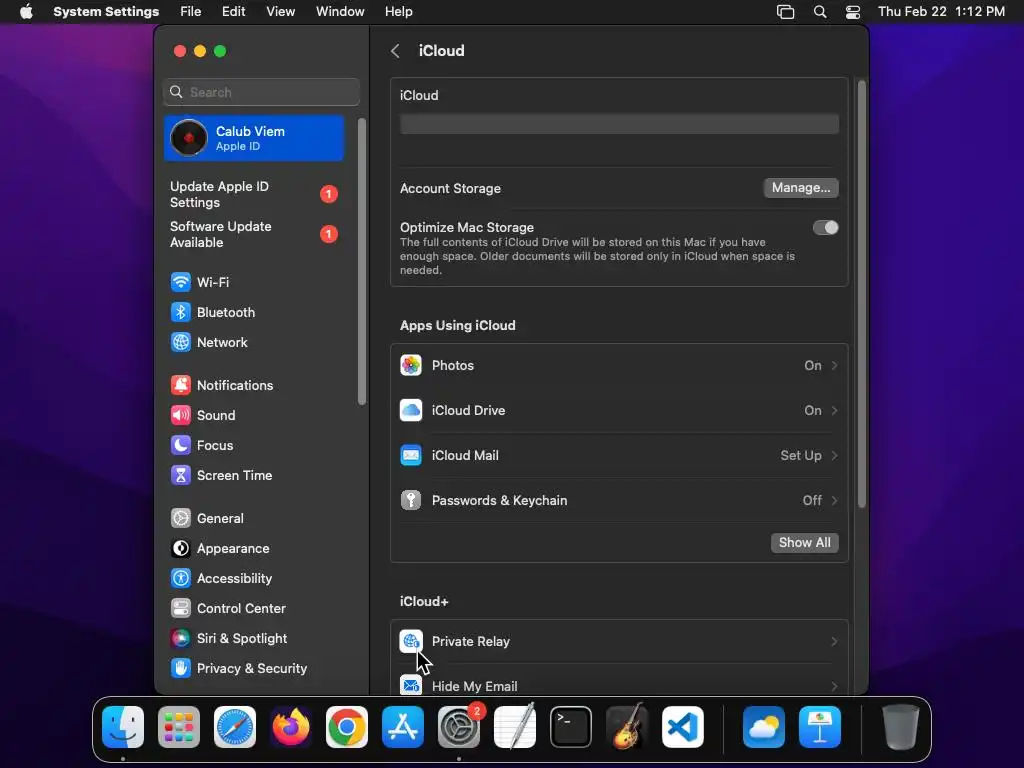Click Manage… account storage button

coord(801,188)
